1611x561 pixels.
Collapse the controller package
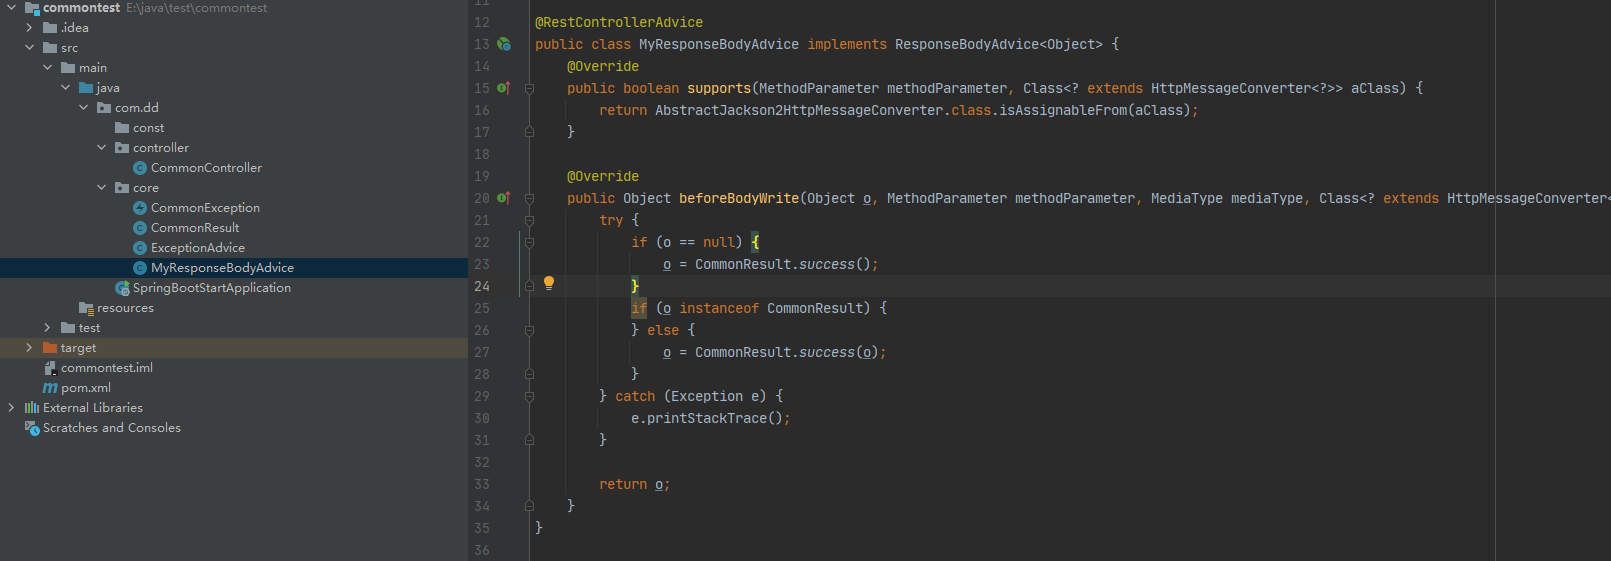[x=102, y=148]
